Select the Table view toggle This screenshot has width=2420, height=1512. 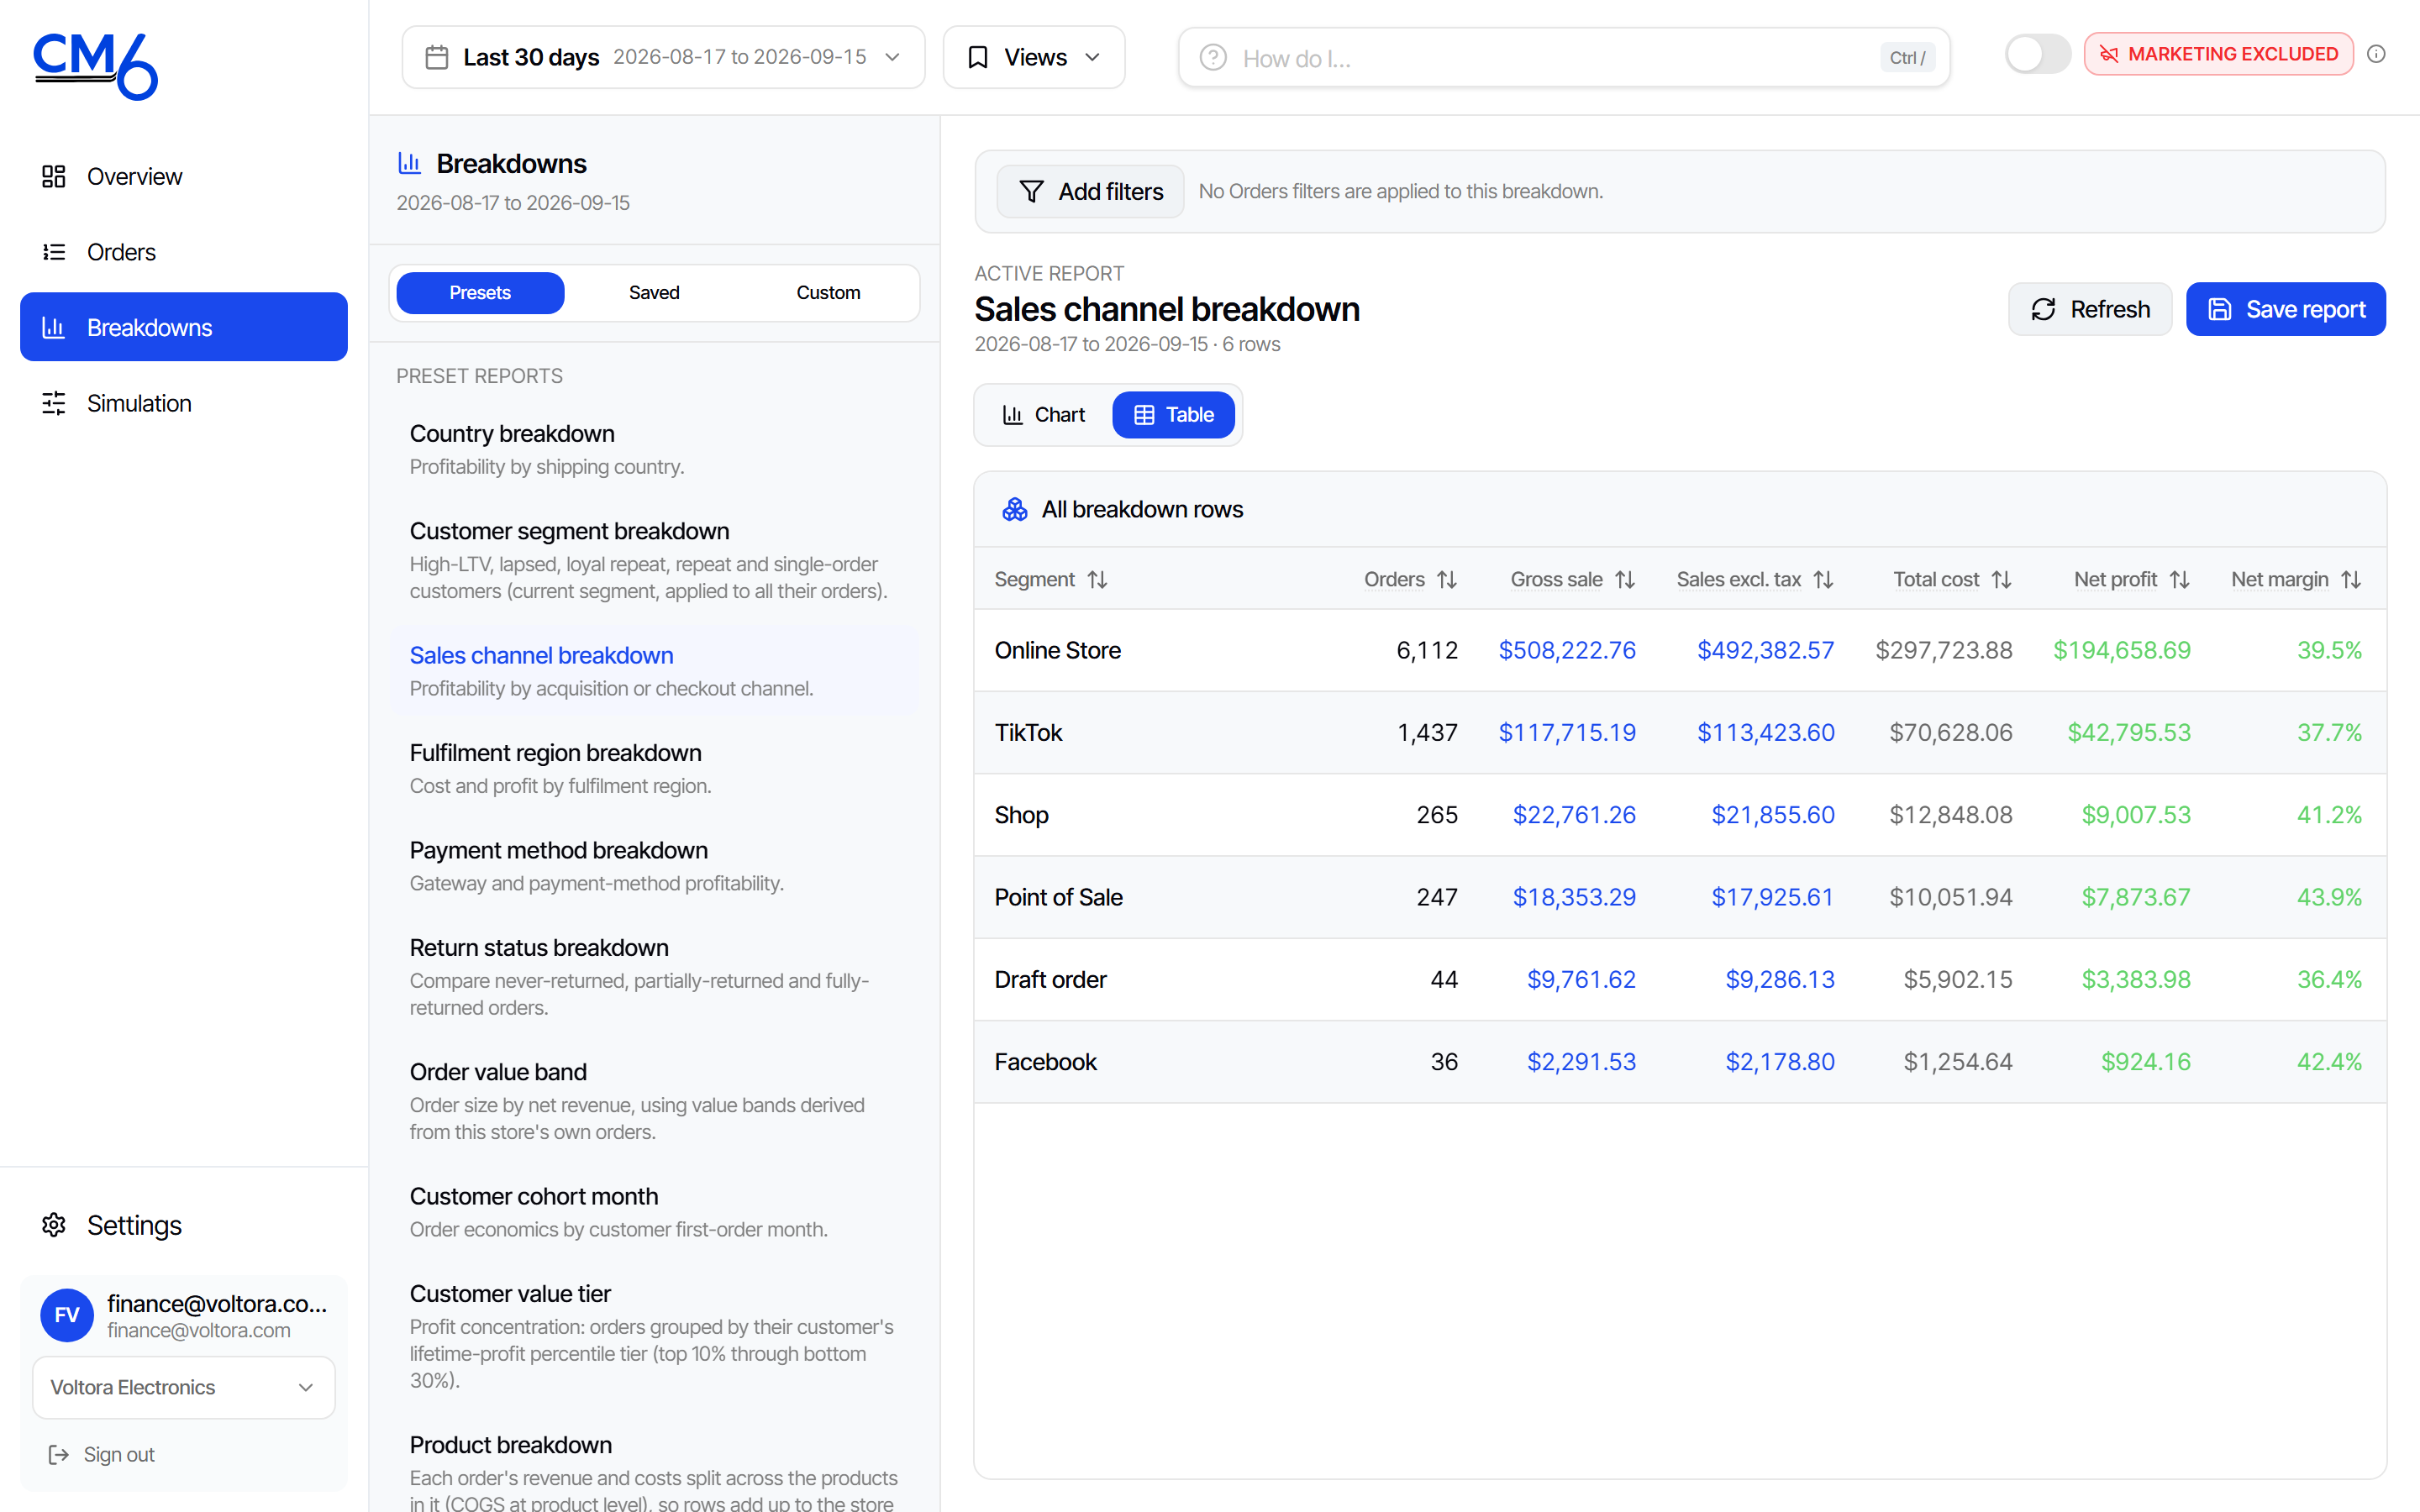(1173, 414)
